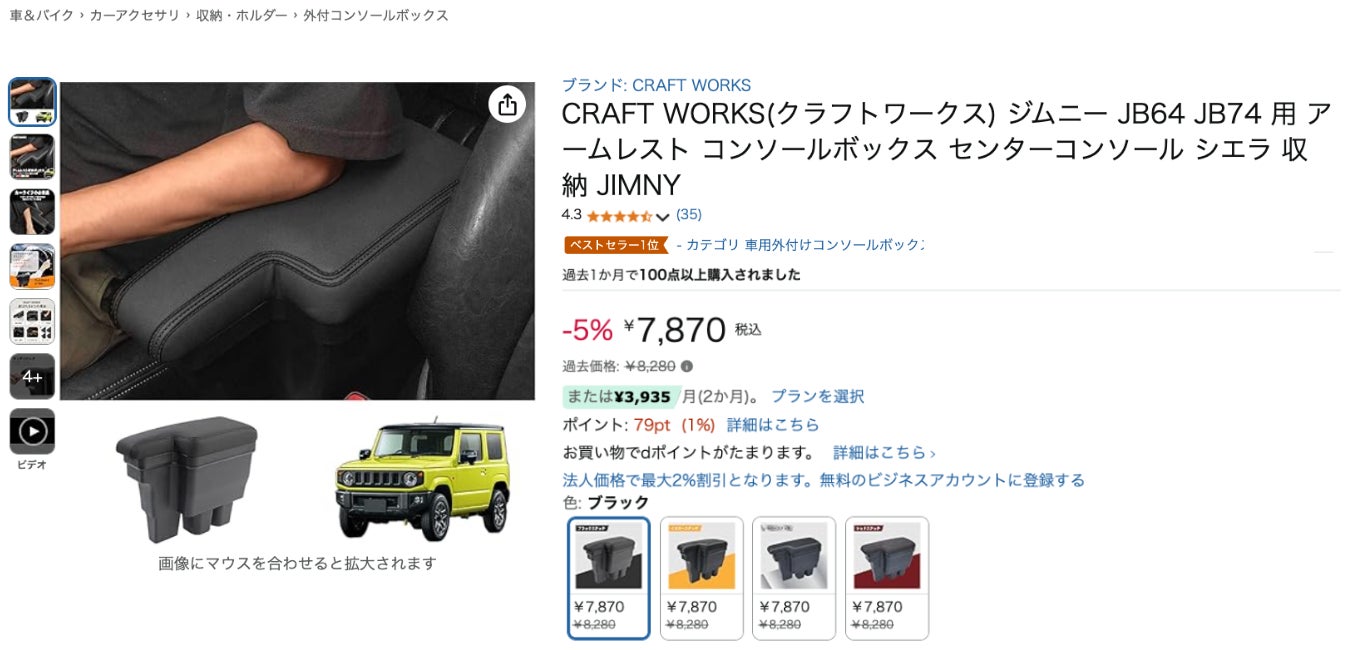
Task: Open the 車＆バイク breadcrumb category
Action: [40, 15]
